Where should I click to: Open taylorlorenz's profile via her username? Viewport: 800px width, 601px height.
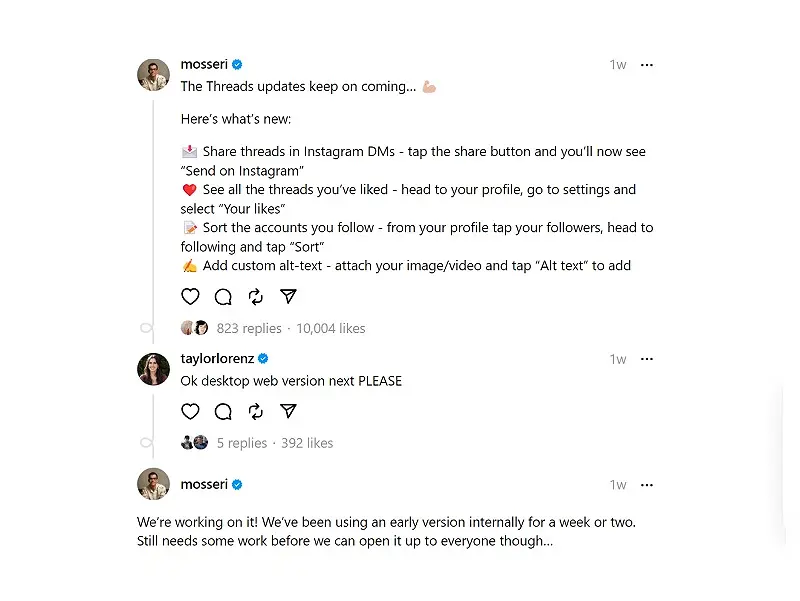[218, 358]
